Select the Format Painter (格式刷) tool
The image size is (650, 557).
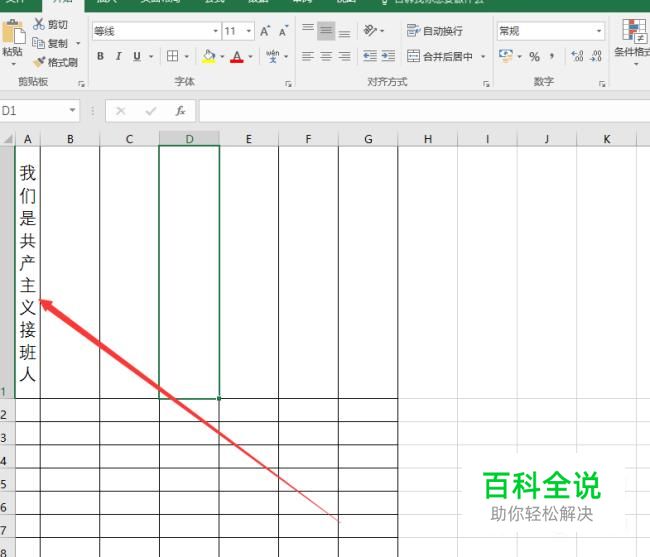click(55, 62)
